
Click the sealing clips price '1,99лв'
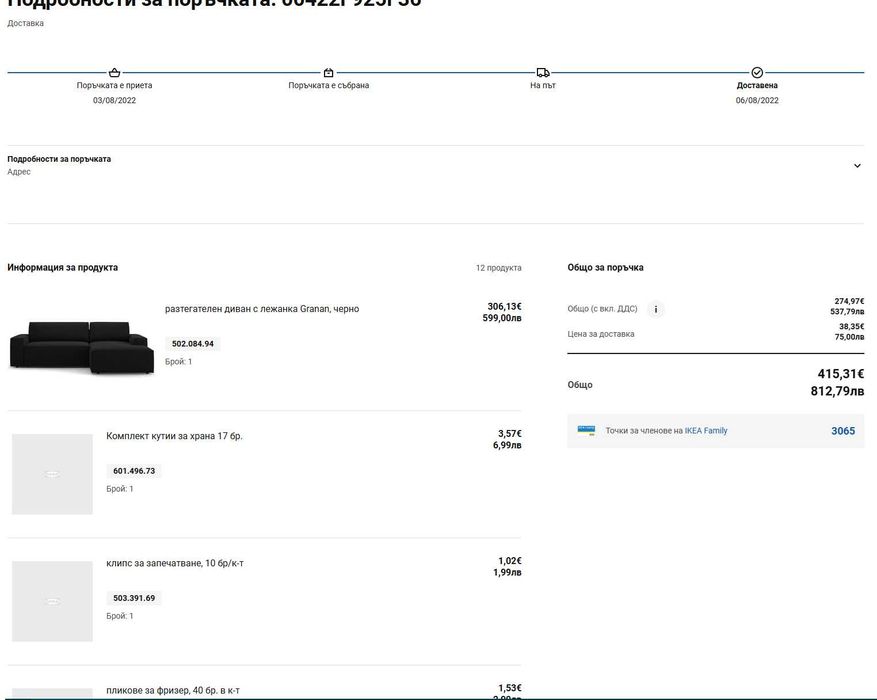pyautogui.click(x=507, y=573)
